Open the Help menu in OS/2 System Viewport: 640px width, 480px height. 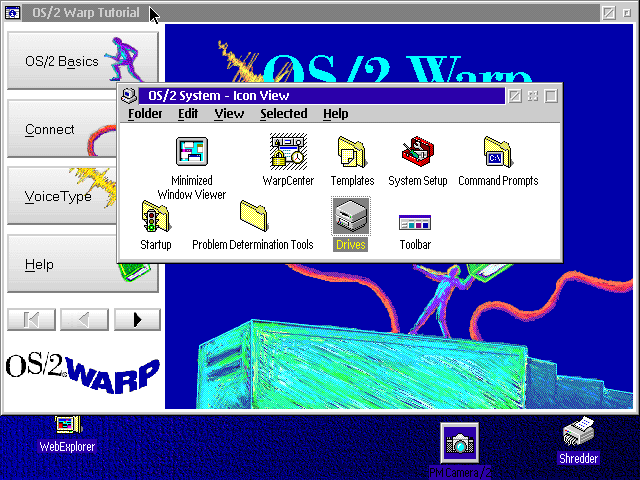tap(336, 113)
